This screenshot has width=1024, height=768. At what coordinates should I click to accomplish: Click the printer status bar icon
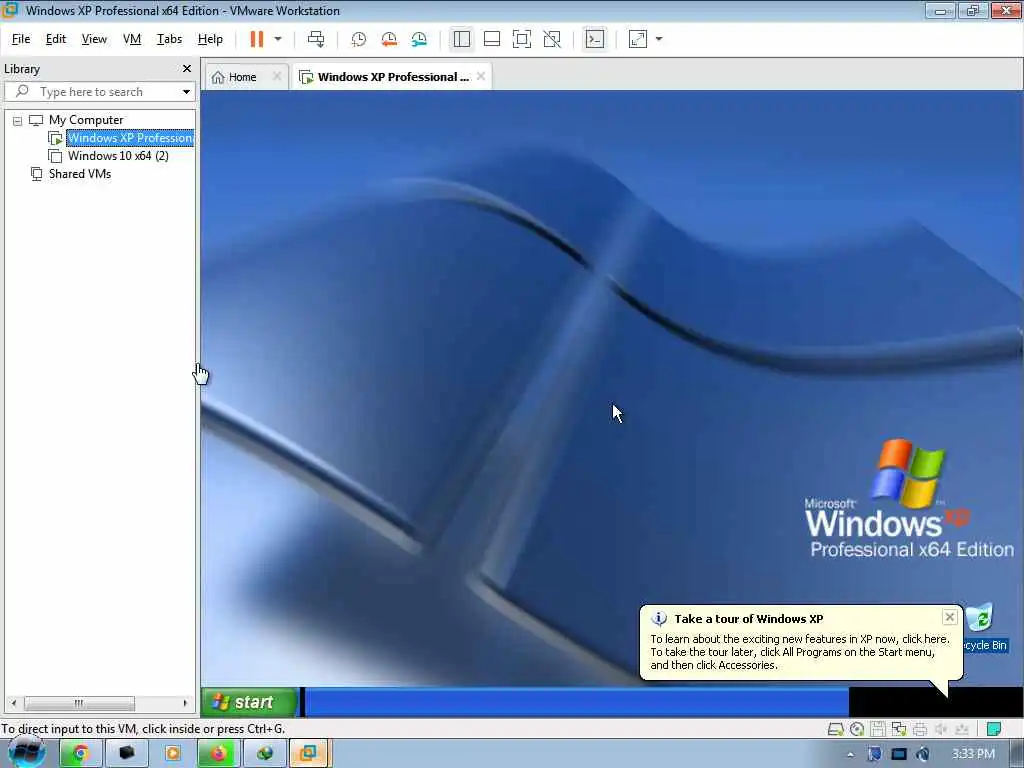920,729
